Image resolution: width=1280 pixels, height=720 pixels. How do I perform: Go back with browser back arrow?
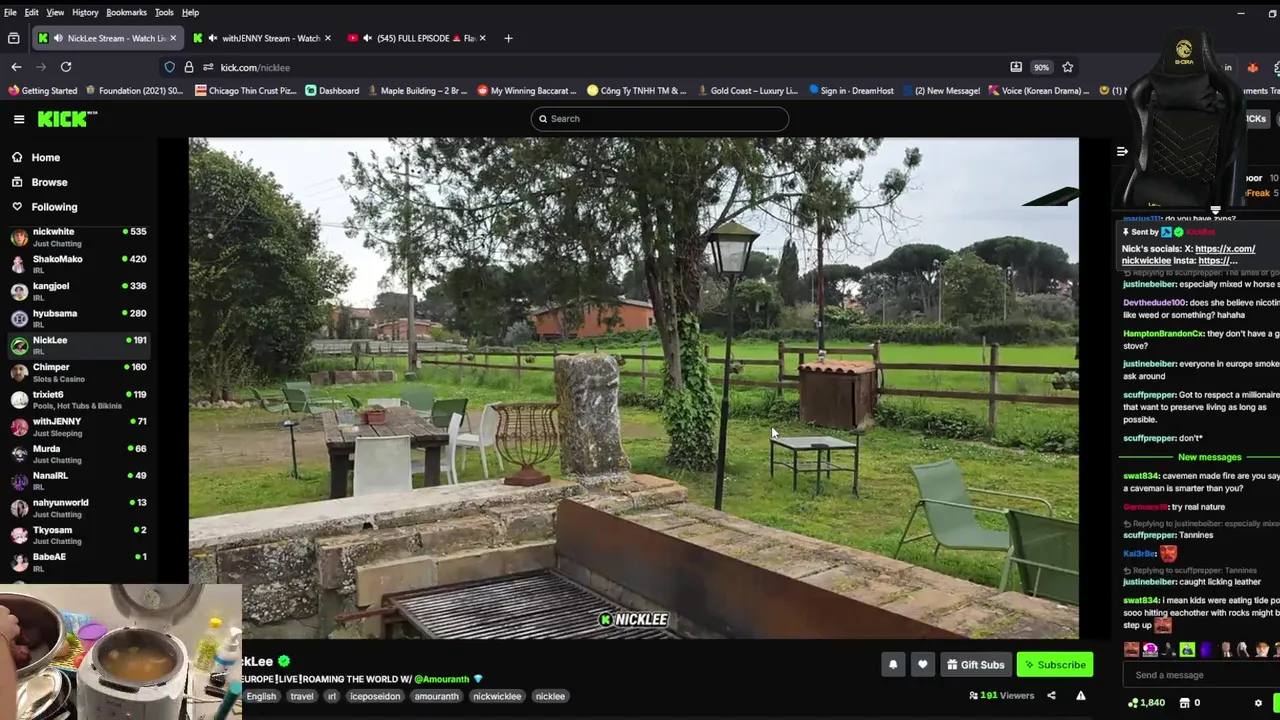16,67
